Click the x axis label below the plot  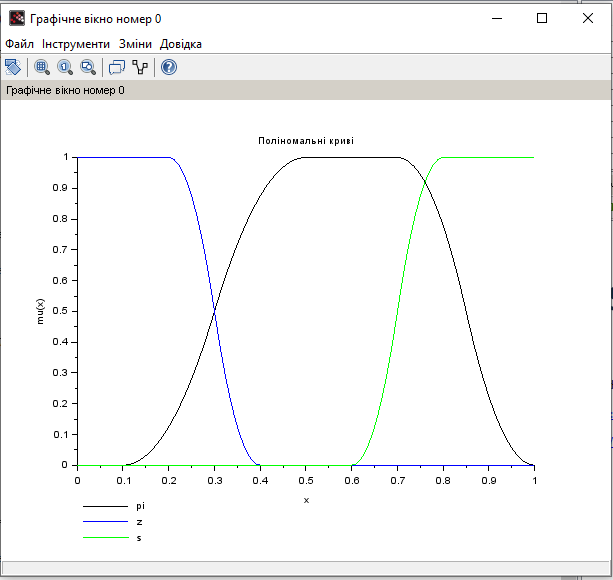[306, 500]
